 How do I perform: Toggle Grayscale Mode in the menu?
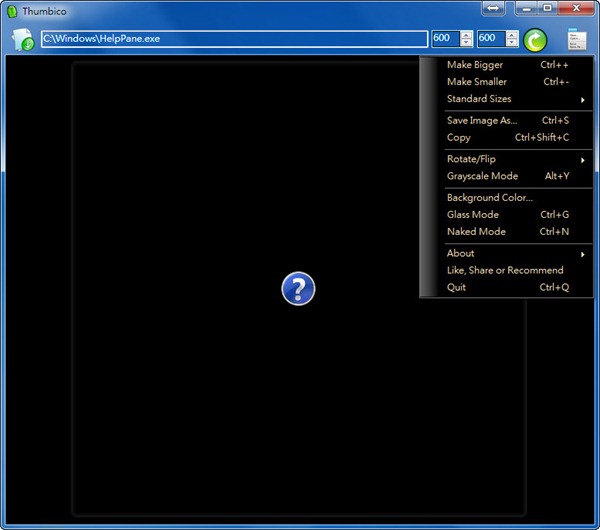point(482,176)
